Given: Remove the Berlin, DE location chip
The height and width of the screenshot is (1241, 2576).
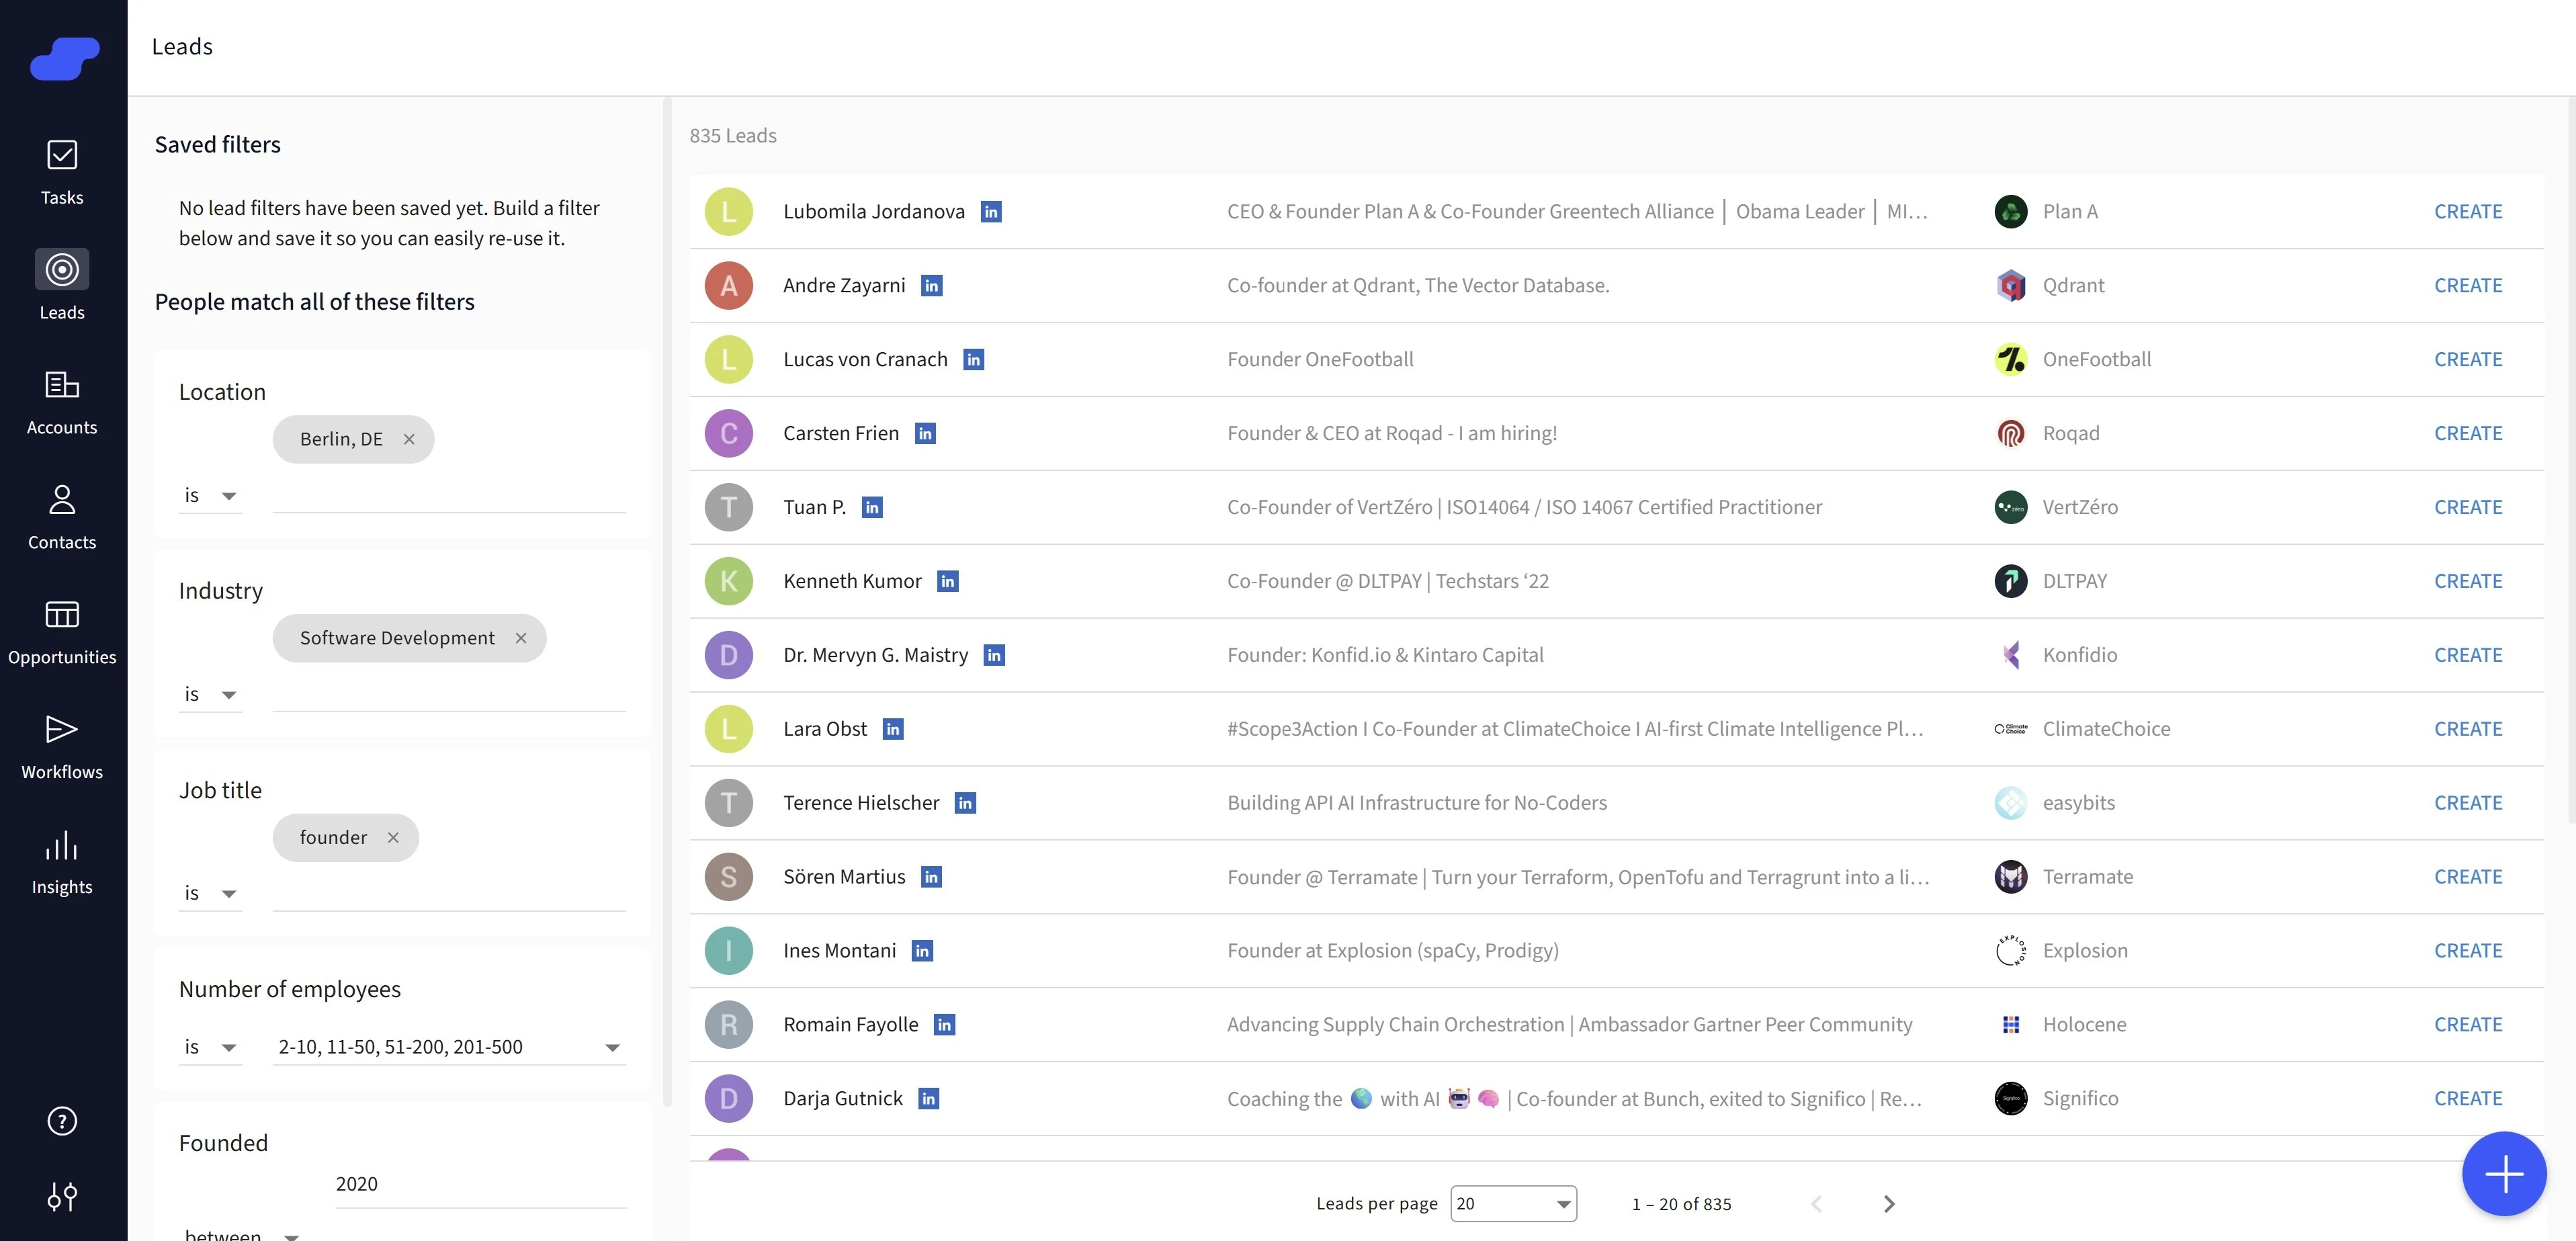Looking at the screenshot, I should pyautogui.click(x=409, y=439).
